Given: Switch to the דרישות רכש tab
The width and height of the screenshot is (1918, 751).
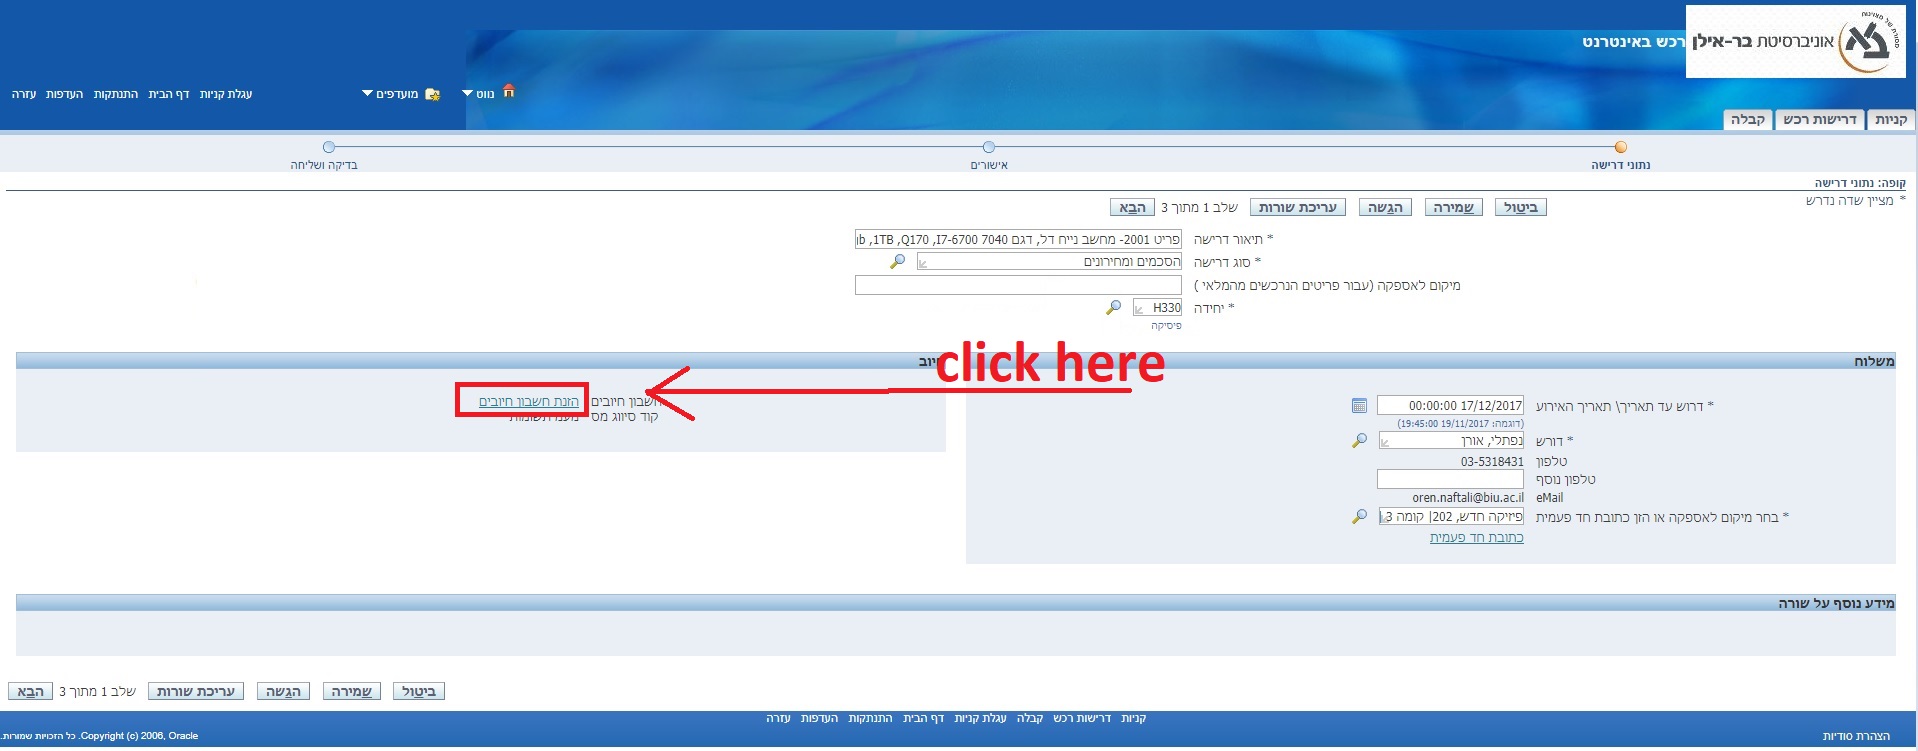Looking at the screenshot, I should 1819,120.
